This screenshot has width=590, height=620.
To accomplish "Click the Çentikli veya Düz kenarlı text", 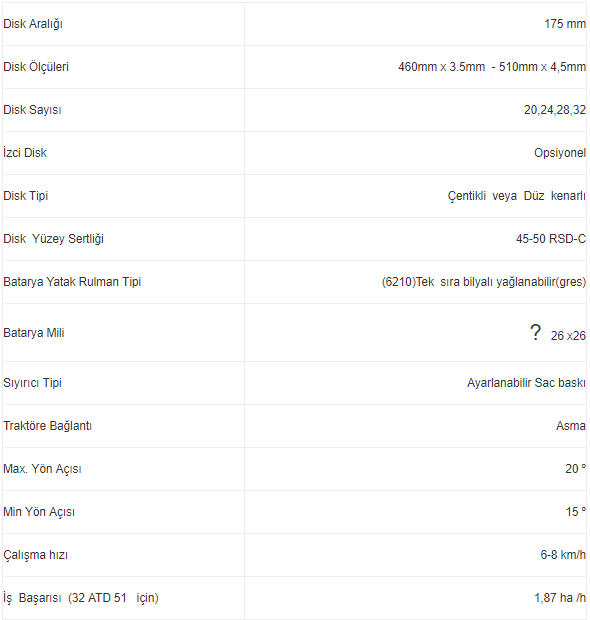I will pos(516,196).
